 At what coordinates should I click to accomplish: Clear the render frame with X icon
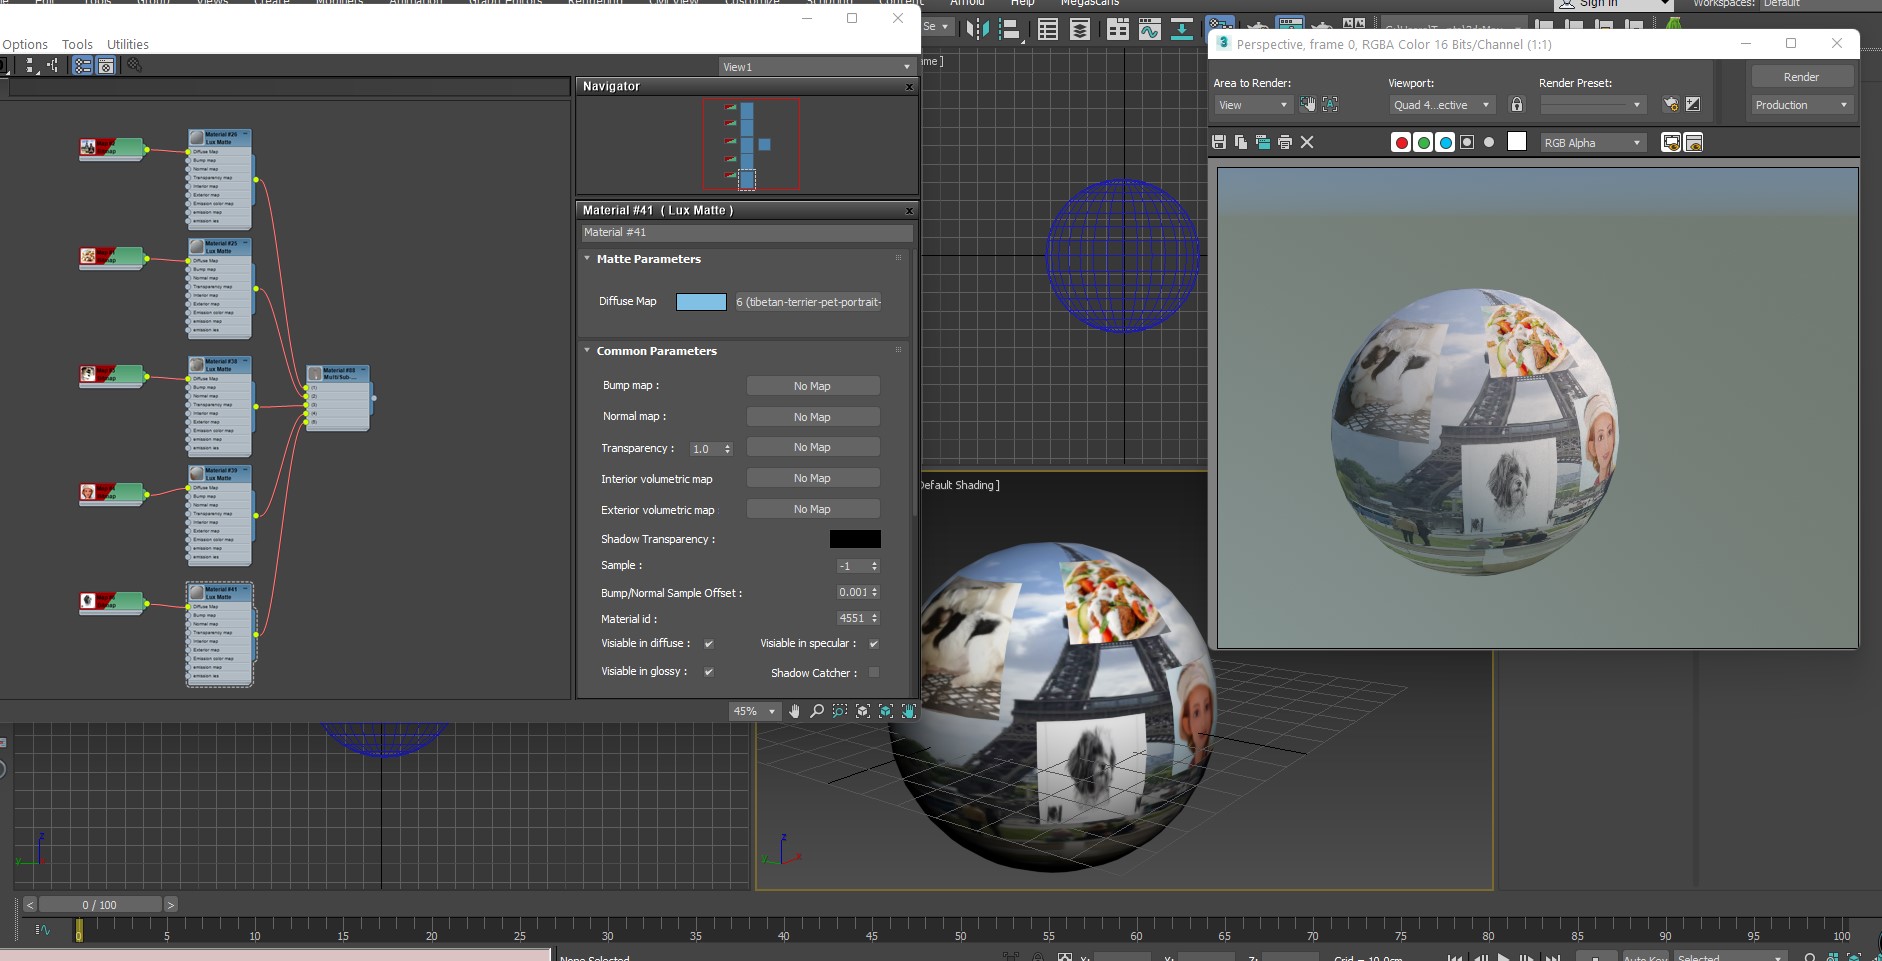click(x=1307, y=143)
